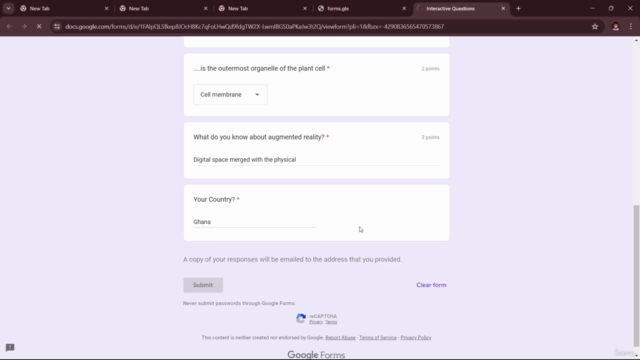This screenshot has width=640, height=360.
Task: Click the page vertical scrollbar thumb
Action: (x=636, y=276)
